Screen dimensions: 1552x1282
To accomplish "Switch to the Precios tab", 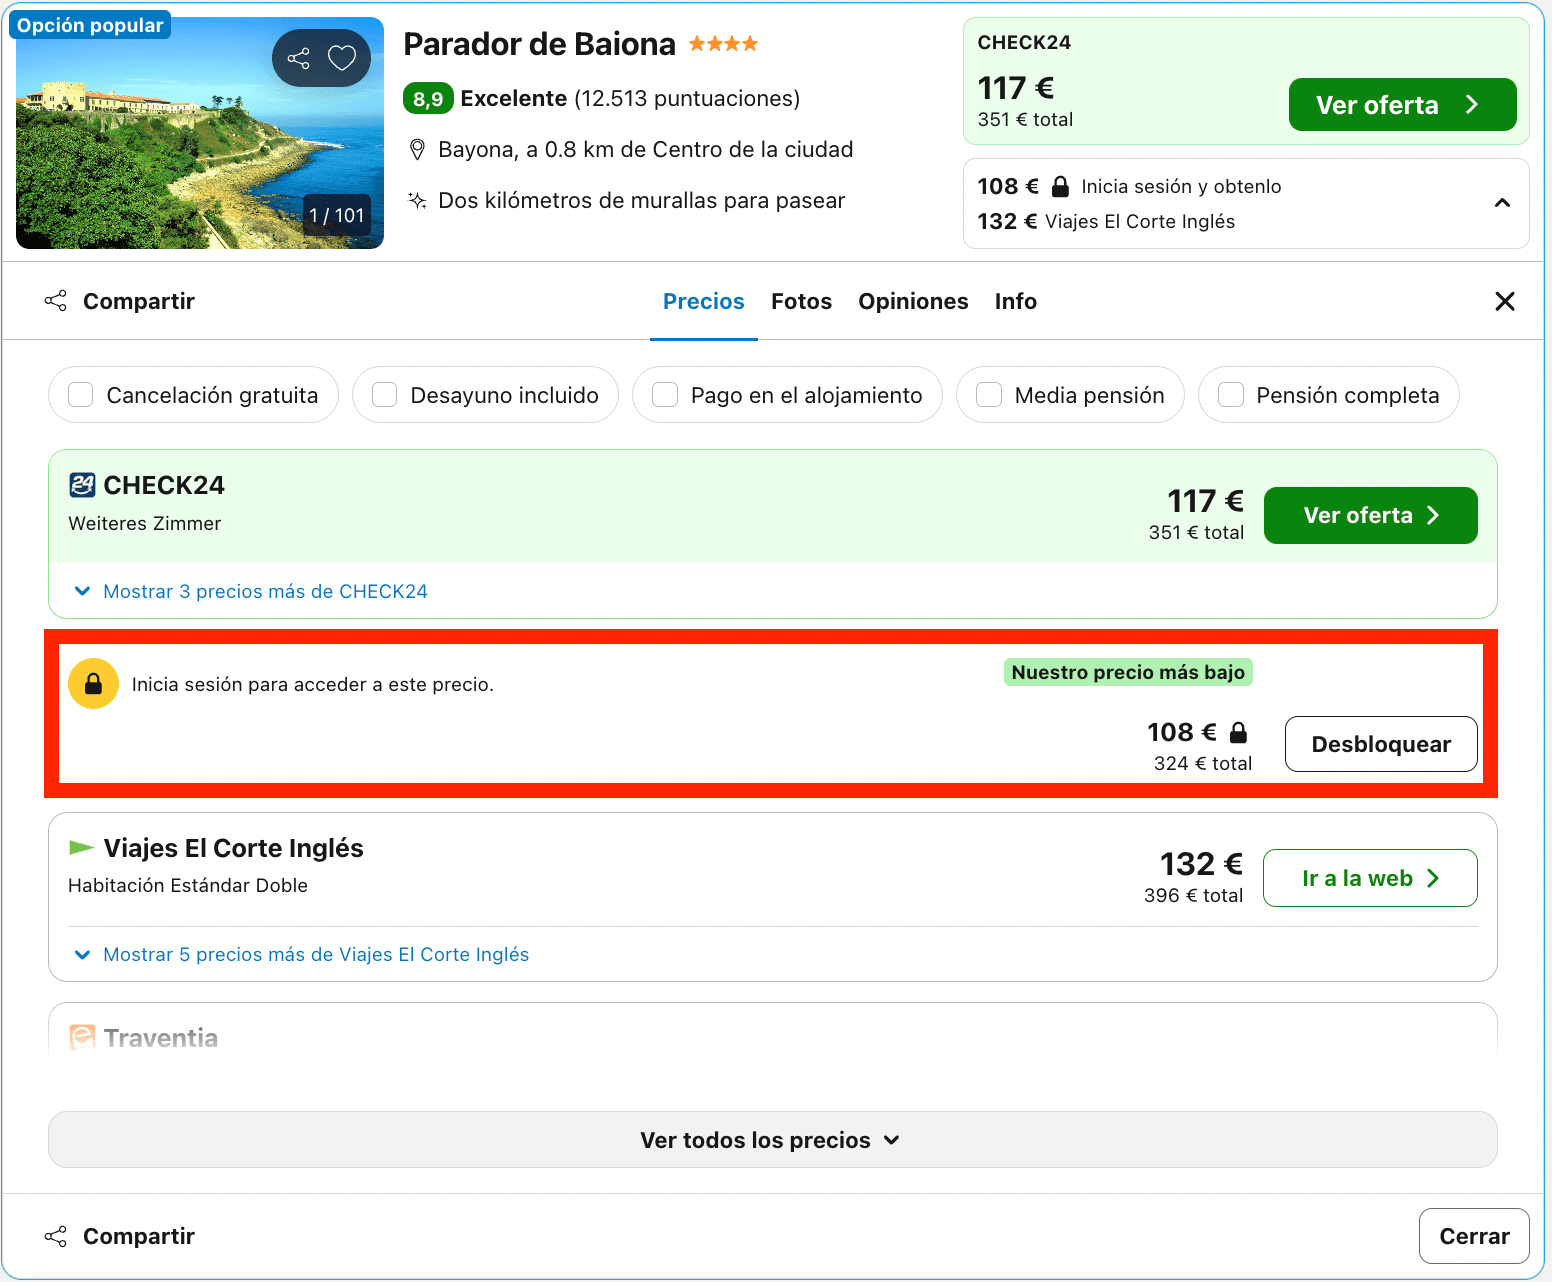I will click(x=704, y=301).
